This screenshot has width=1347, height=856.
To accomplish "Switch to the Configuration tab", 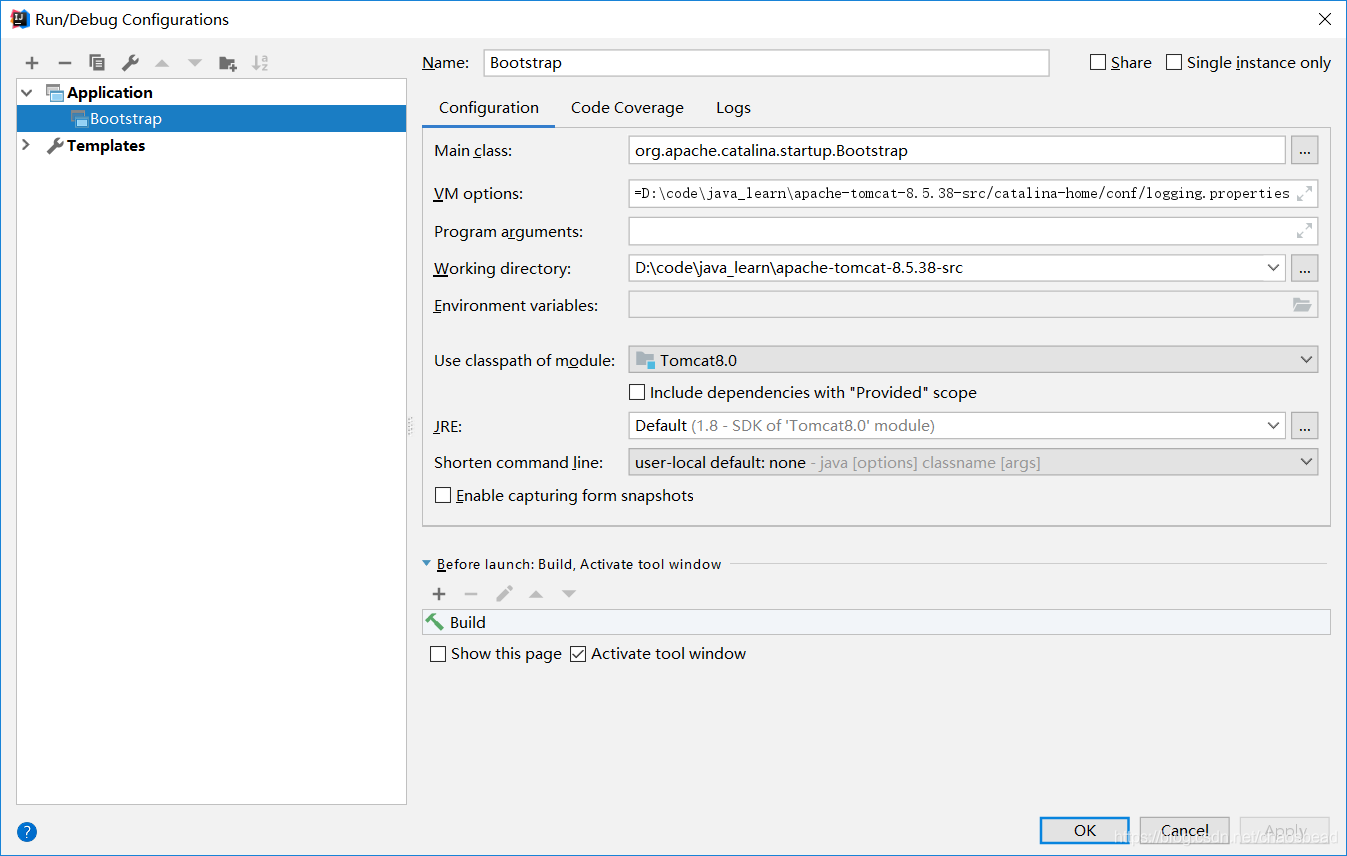I will click(489, 108).
